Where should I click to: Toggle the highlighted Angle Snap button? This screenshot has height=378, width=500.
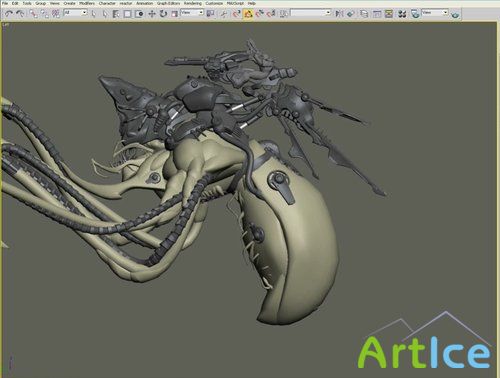tap(248, 14)
